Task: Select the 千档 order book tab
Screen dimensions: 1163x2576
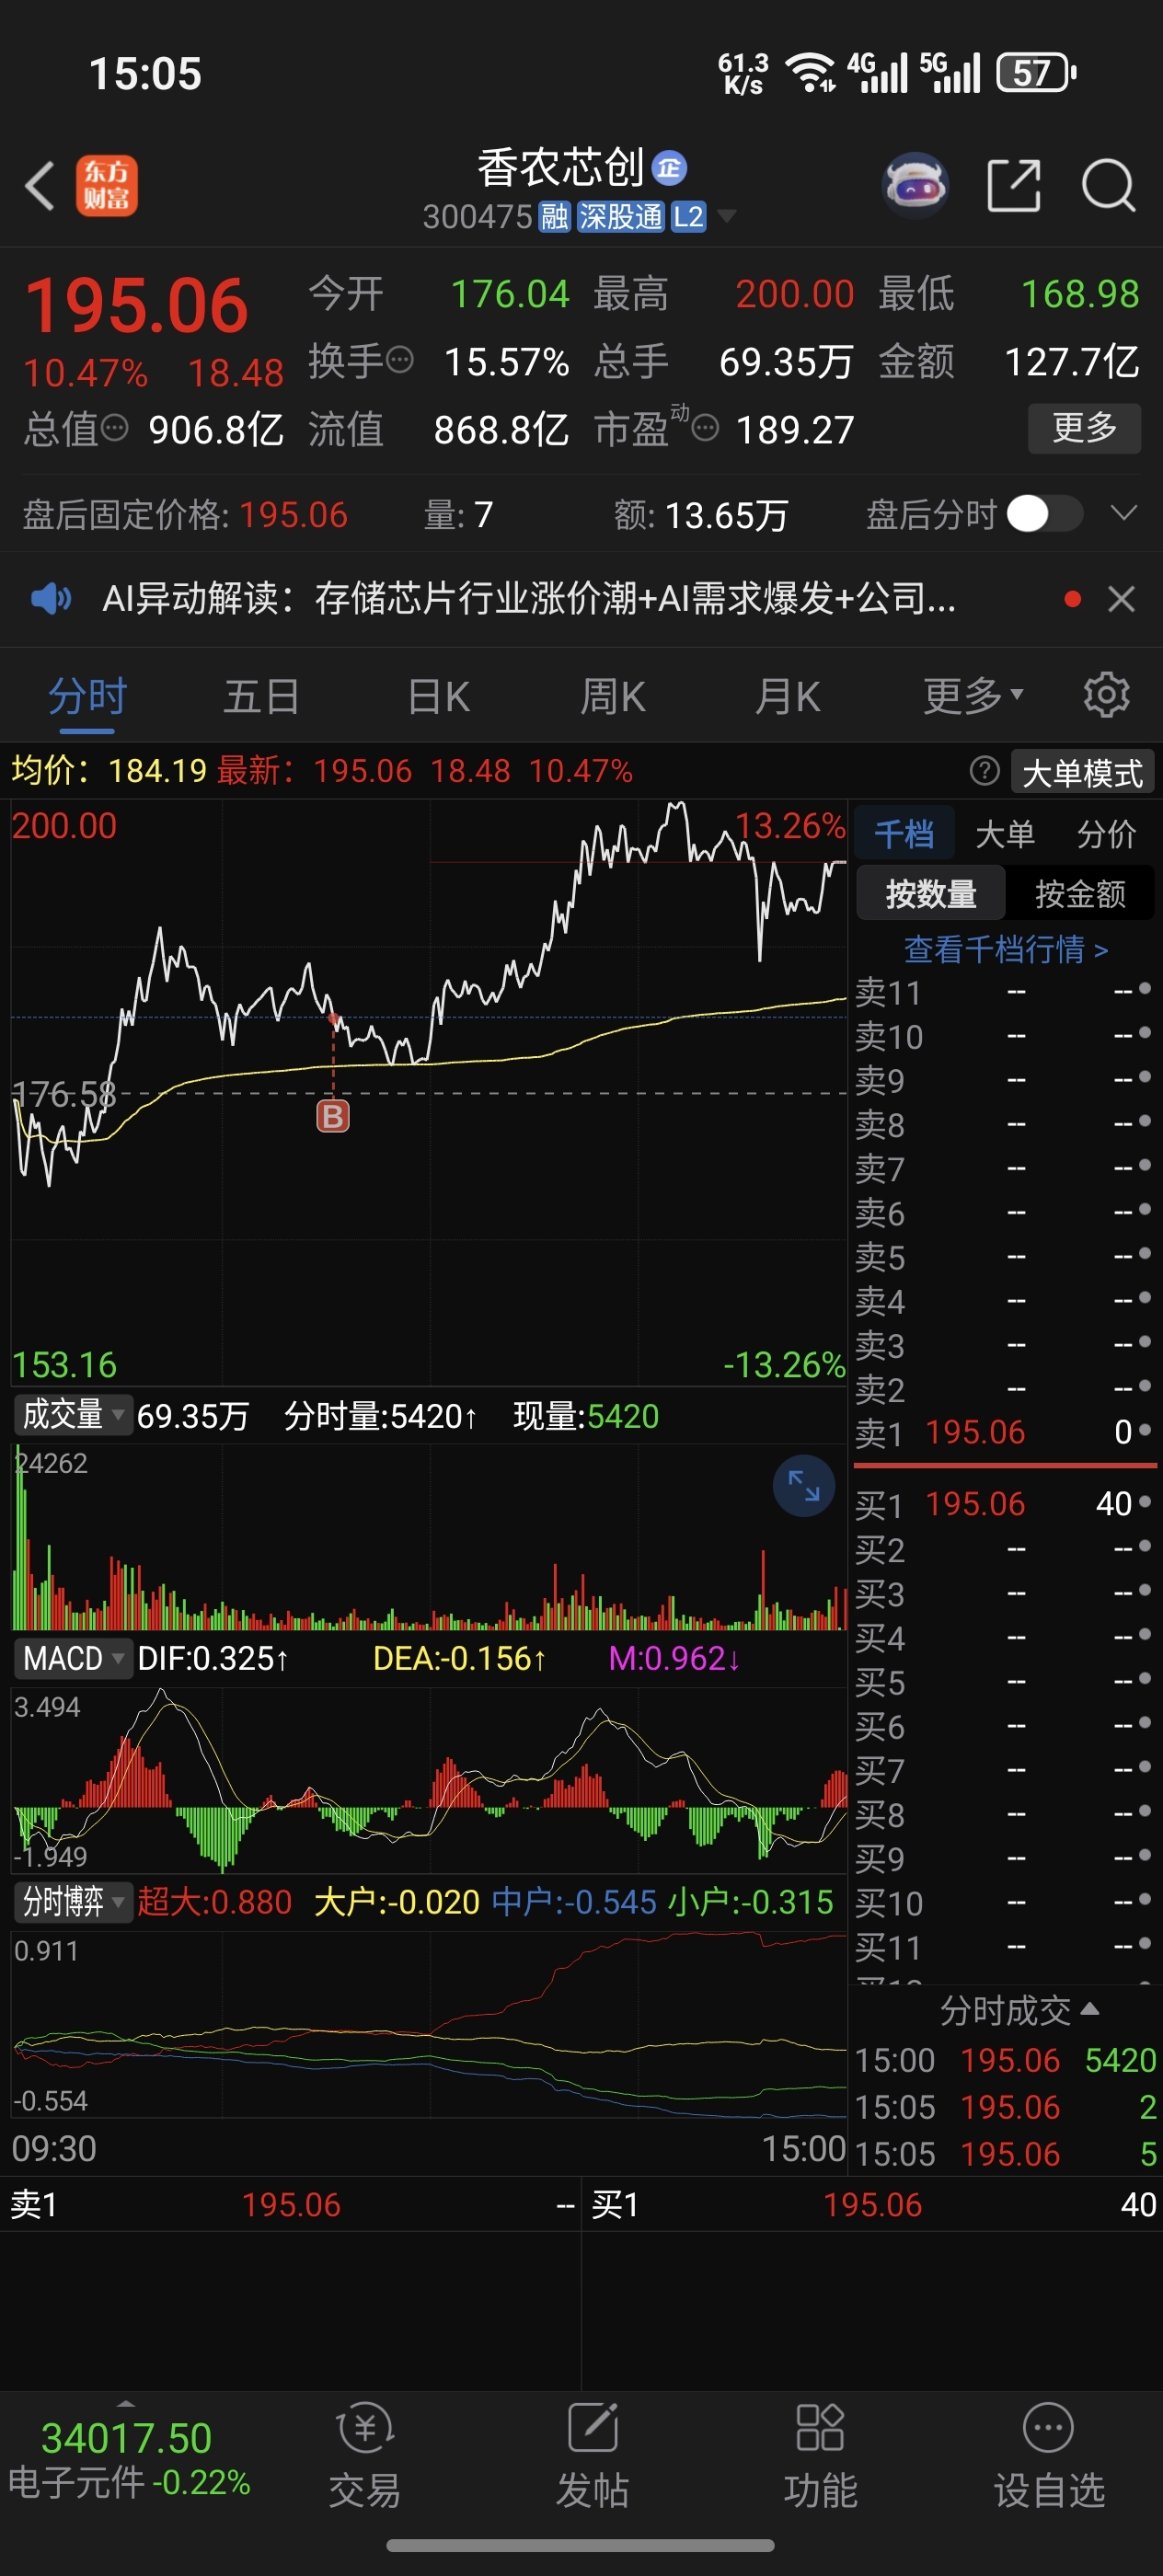Action: click(x=904, y=834)
